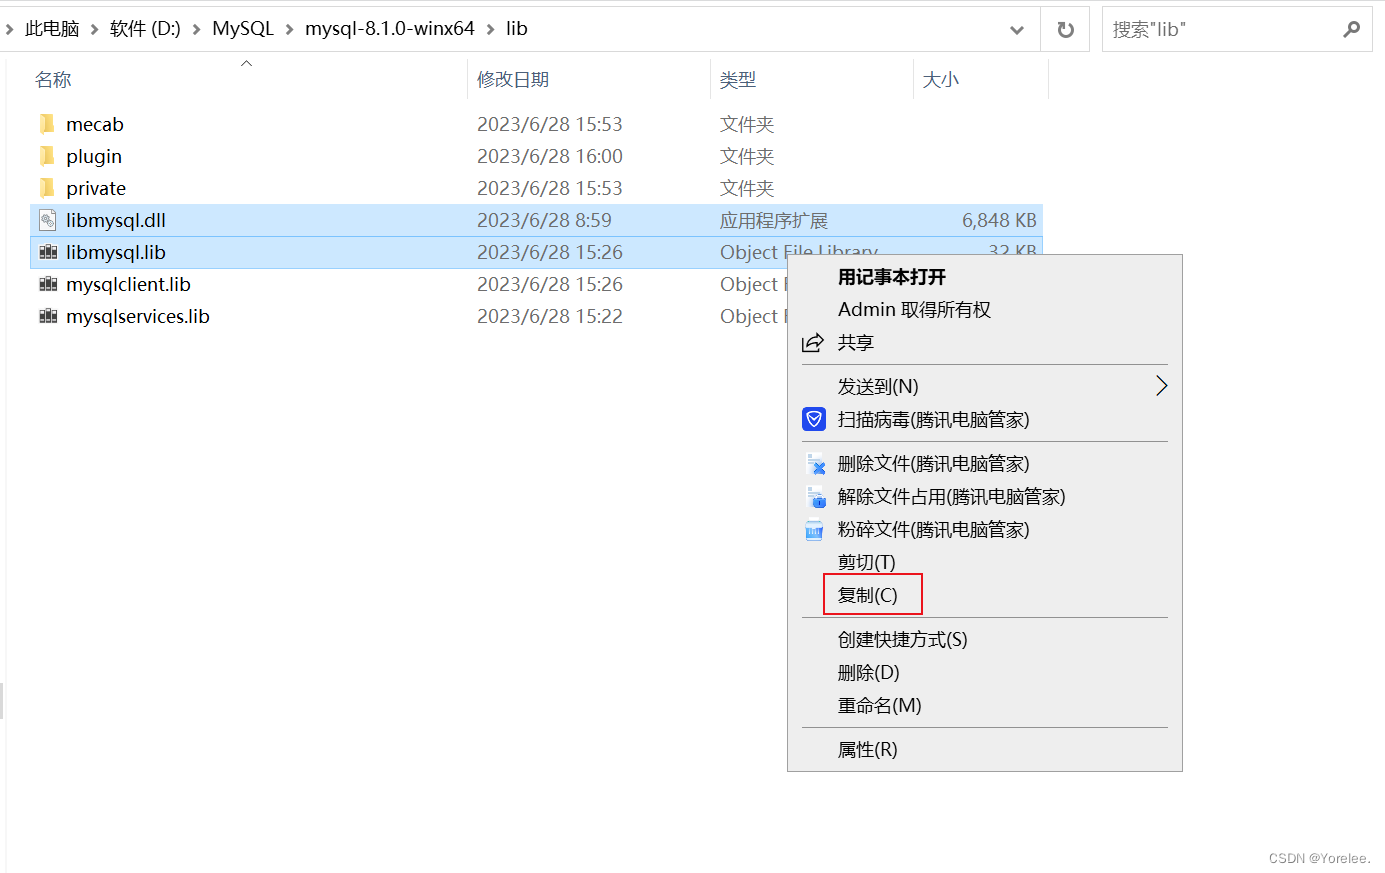Screen dimensions: 1385x873
Task: Click the shield icon for 扫描病毒
Action: (813, 419)
